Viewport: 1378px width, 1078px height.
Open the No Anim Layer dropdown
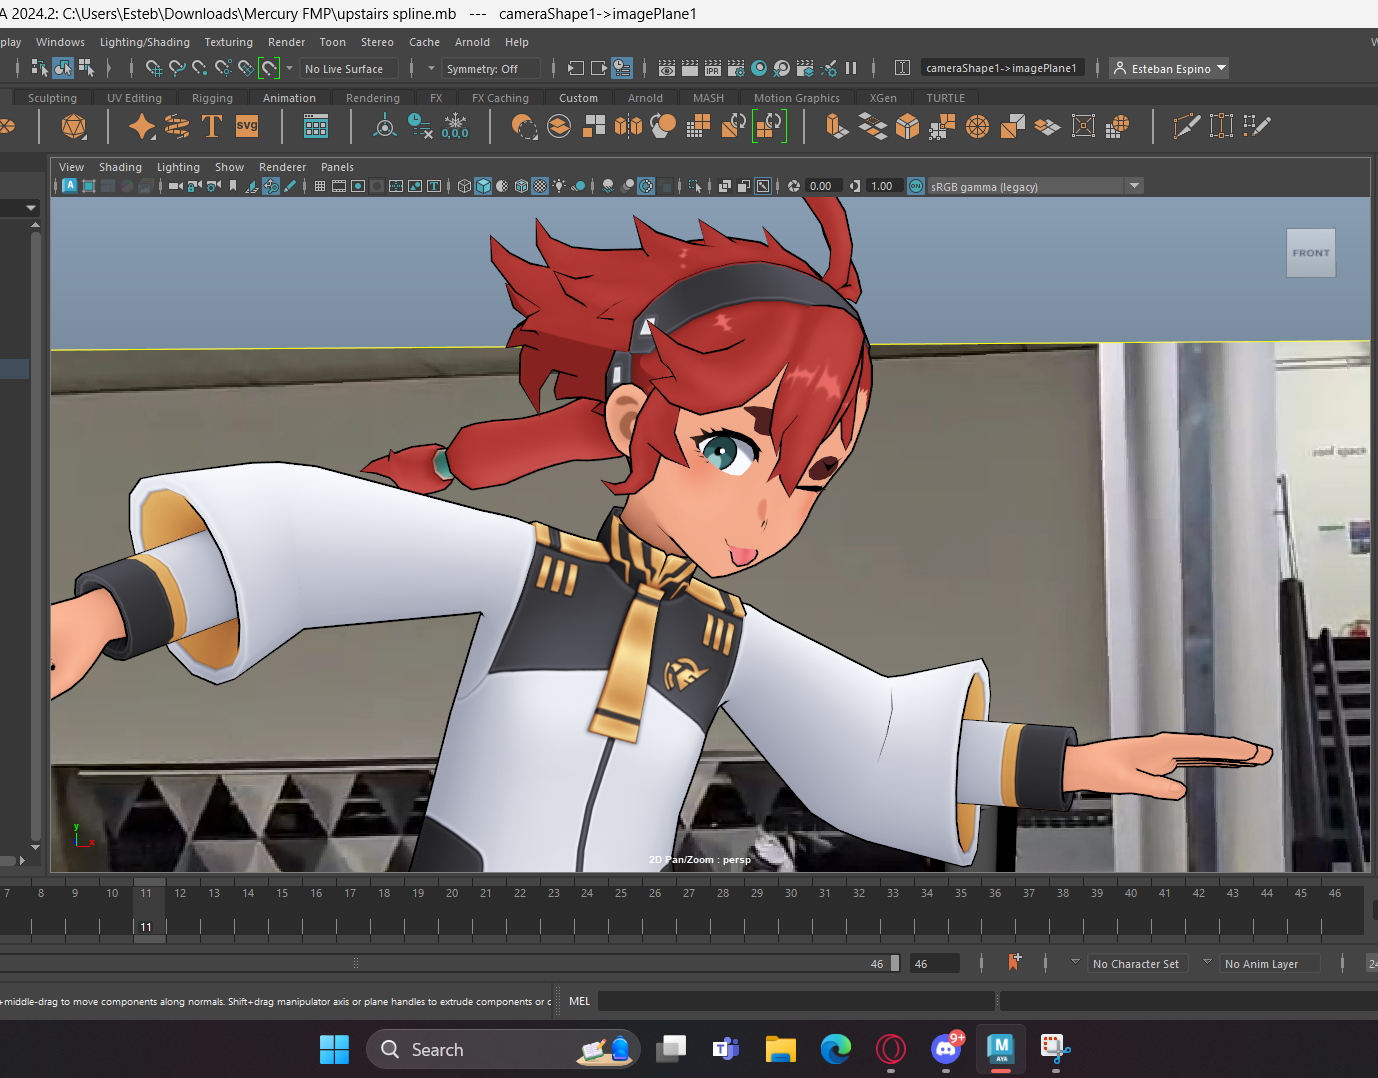(x=1270, y=963)
